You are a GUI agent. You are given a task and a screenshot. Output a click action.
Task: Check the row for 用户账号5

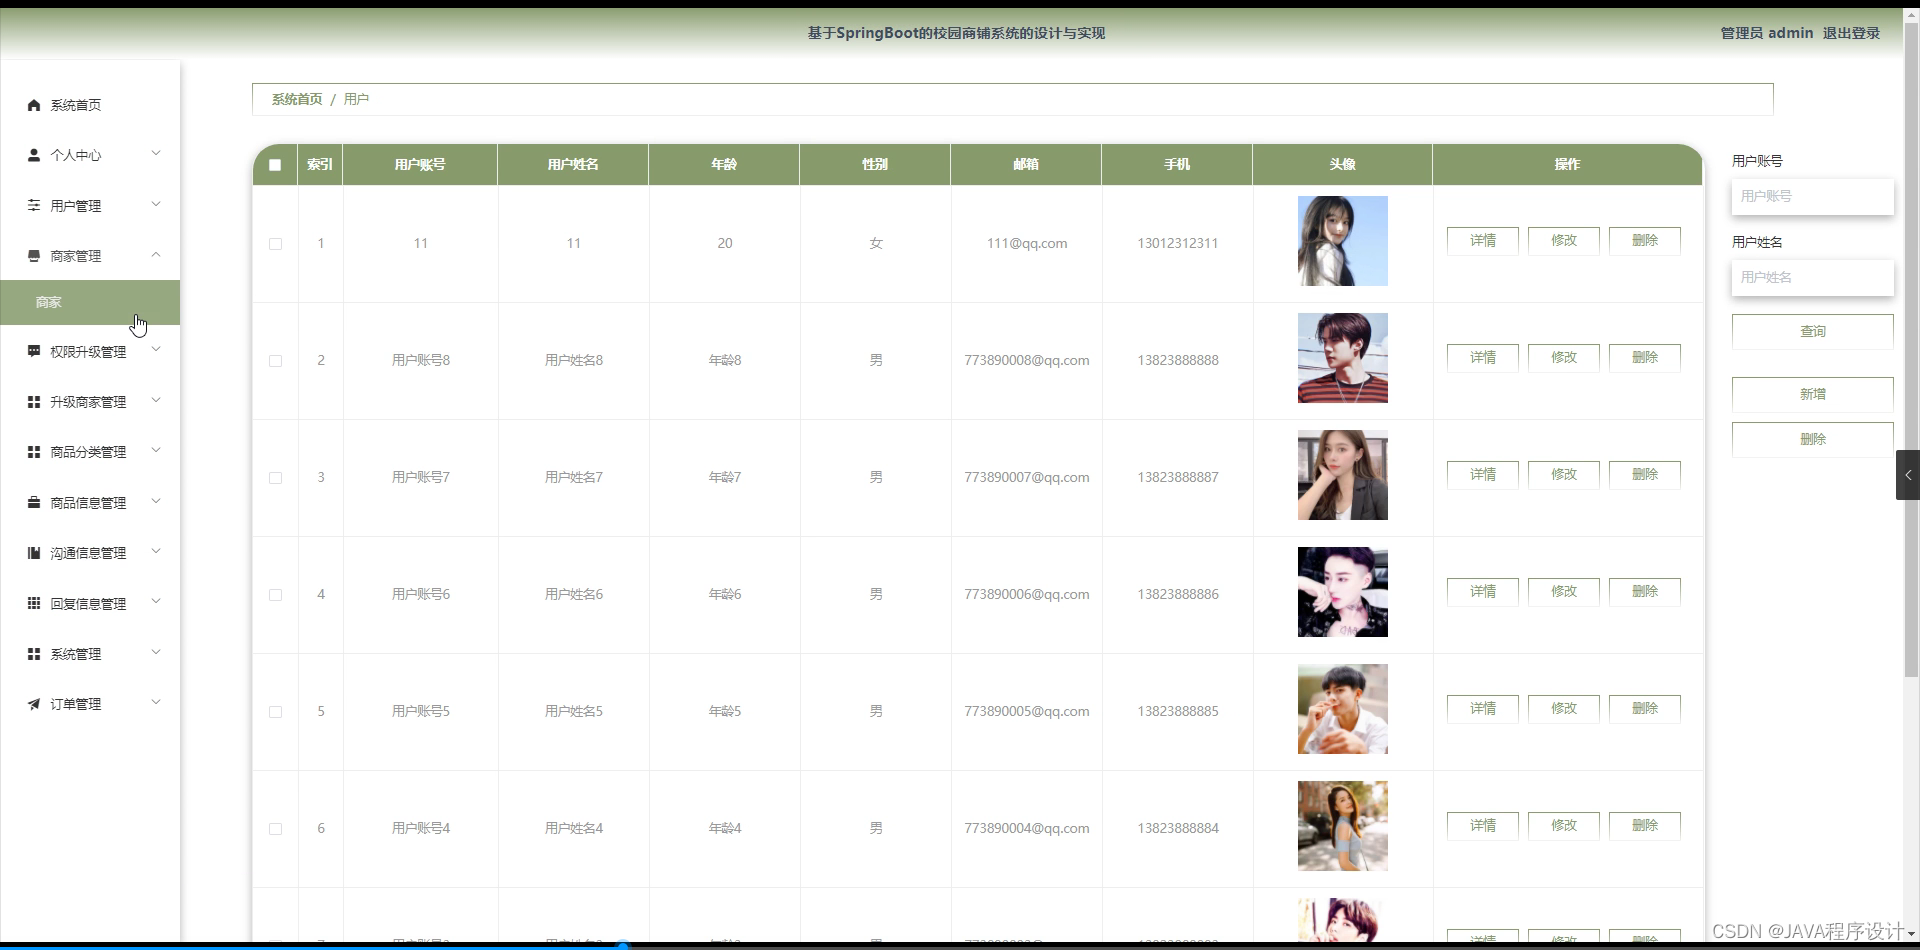pos(275,712)
